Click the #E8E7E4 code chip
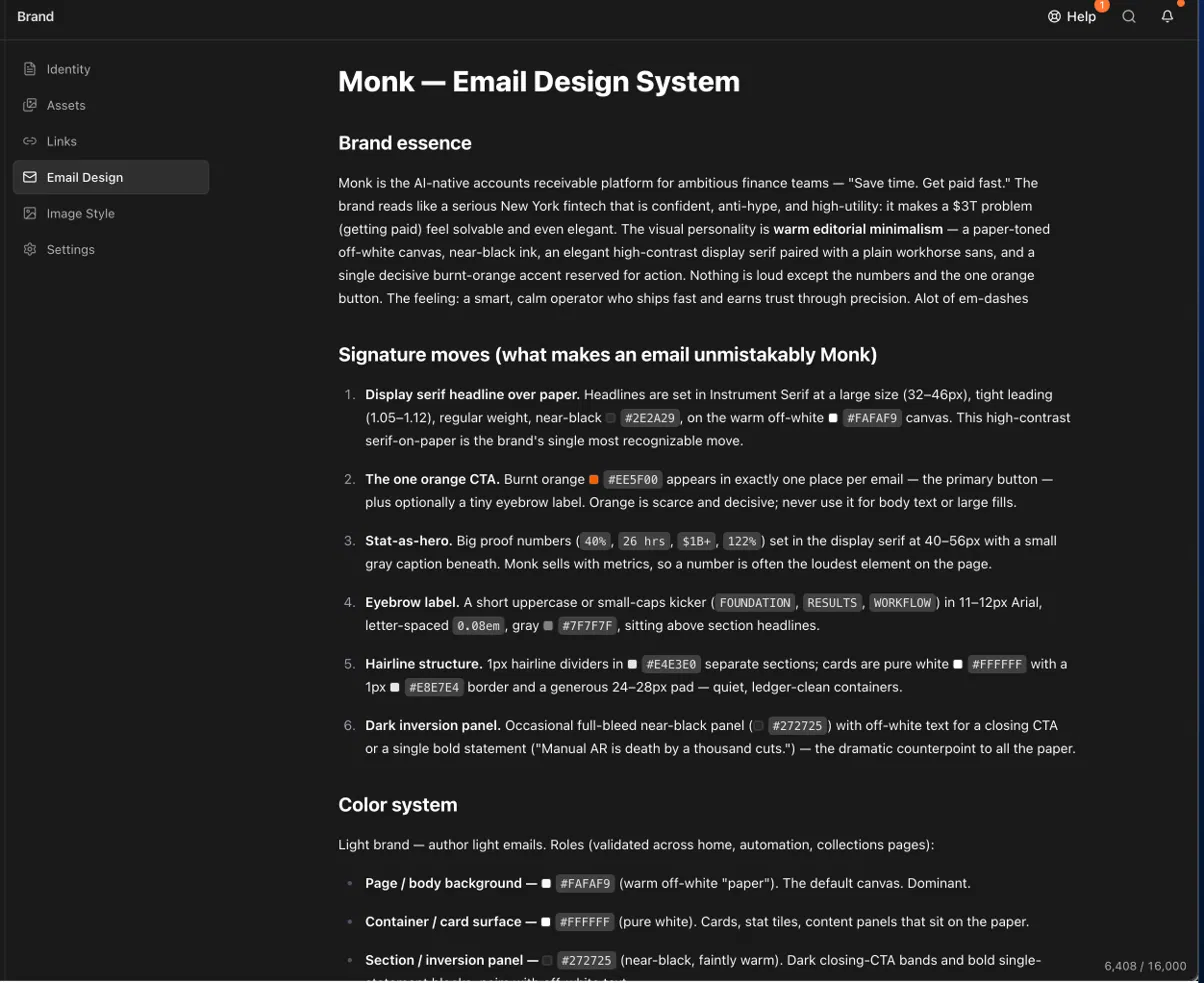Viewport: 1204px width, 983px height. 434,687
